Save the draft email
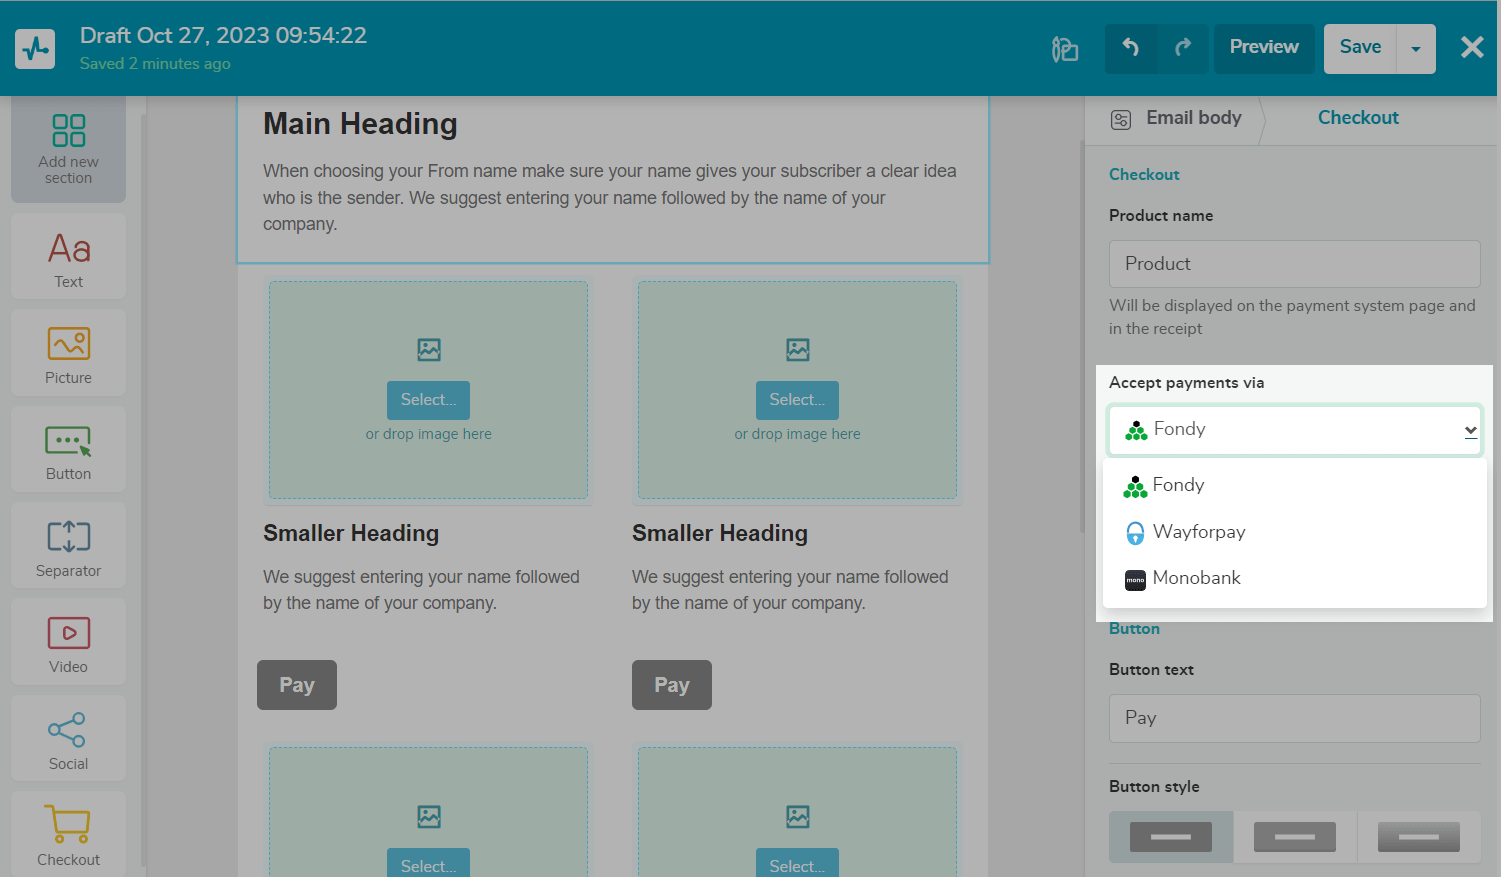 tap(1360, 48)
